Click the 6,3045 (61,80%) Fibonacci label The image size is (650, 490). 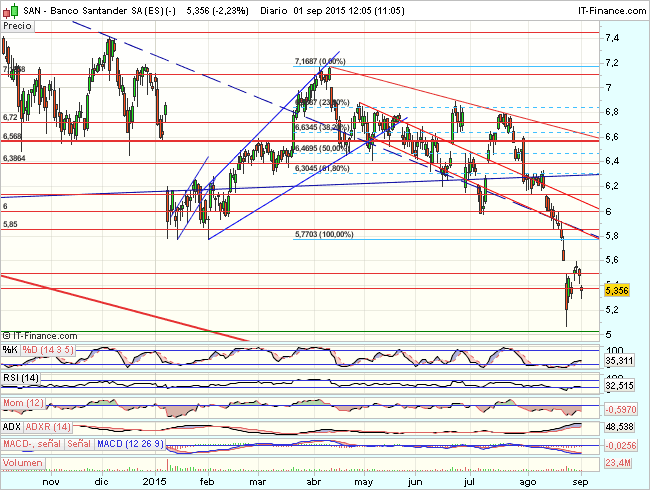click(322, 168)
